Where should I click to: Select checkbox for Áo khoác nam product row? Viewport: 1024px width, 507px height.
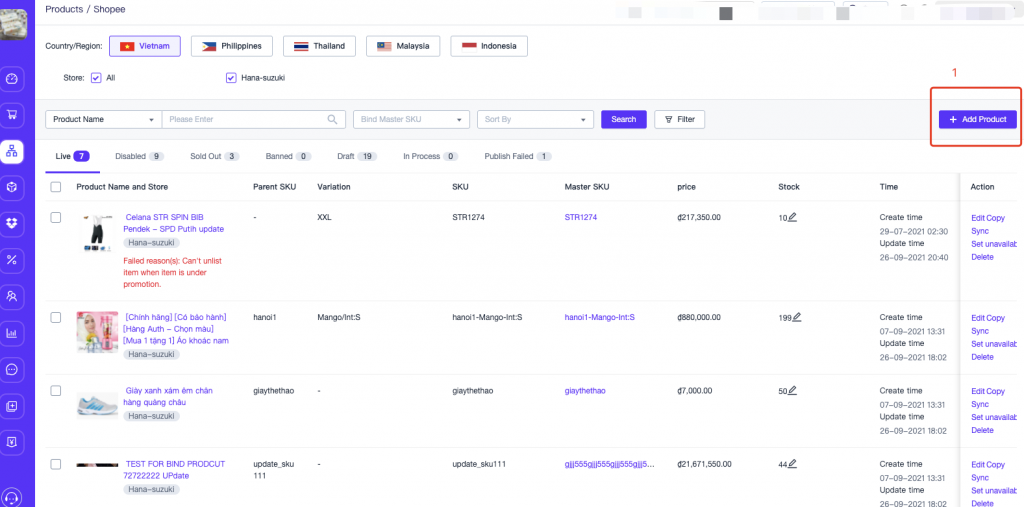(56, 318)
